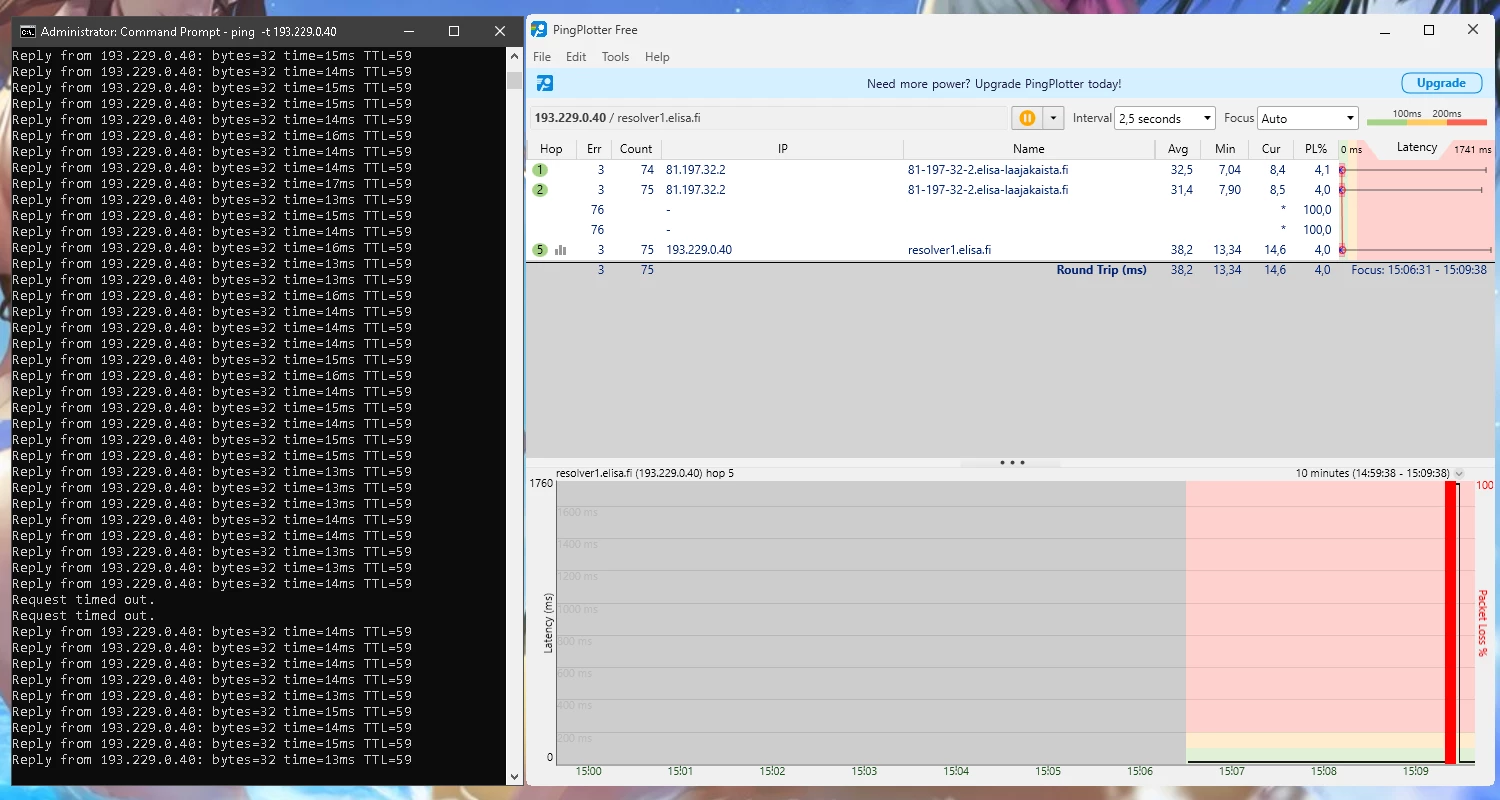Open the Focus dropdown set to Auto
Viewport: 1500px width, 800px height.
(x=1308, y=118)
